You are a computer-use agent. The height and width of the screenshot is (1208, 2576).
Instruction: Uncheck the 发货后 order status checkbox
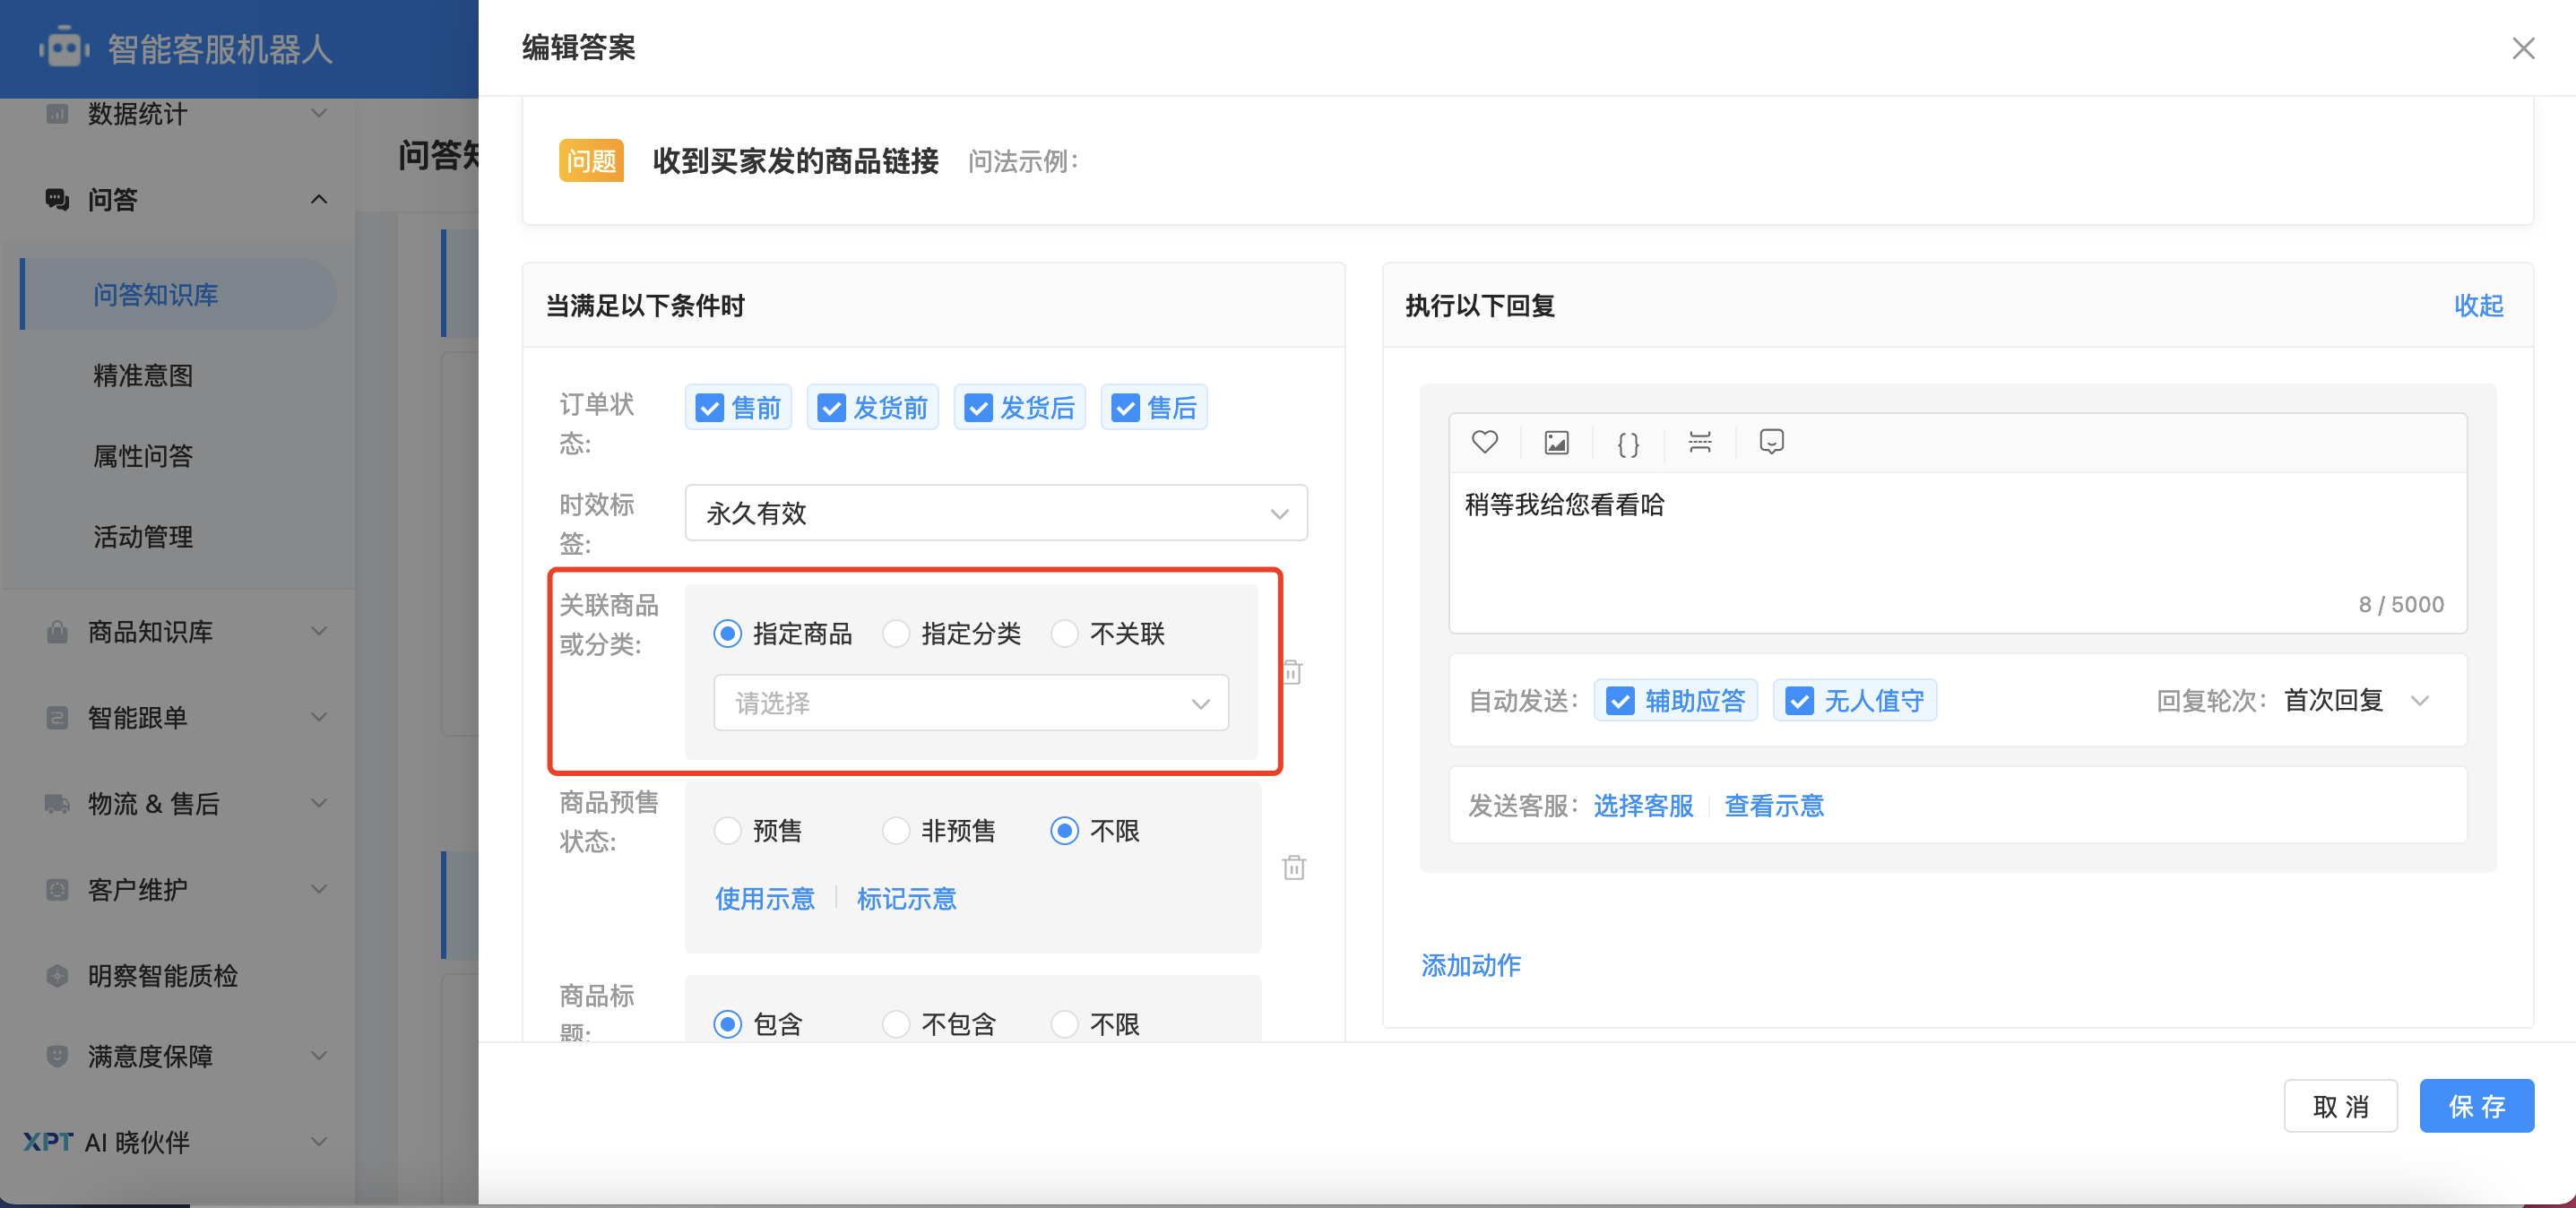point(978,408)
